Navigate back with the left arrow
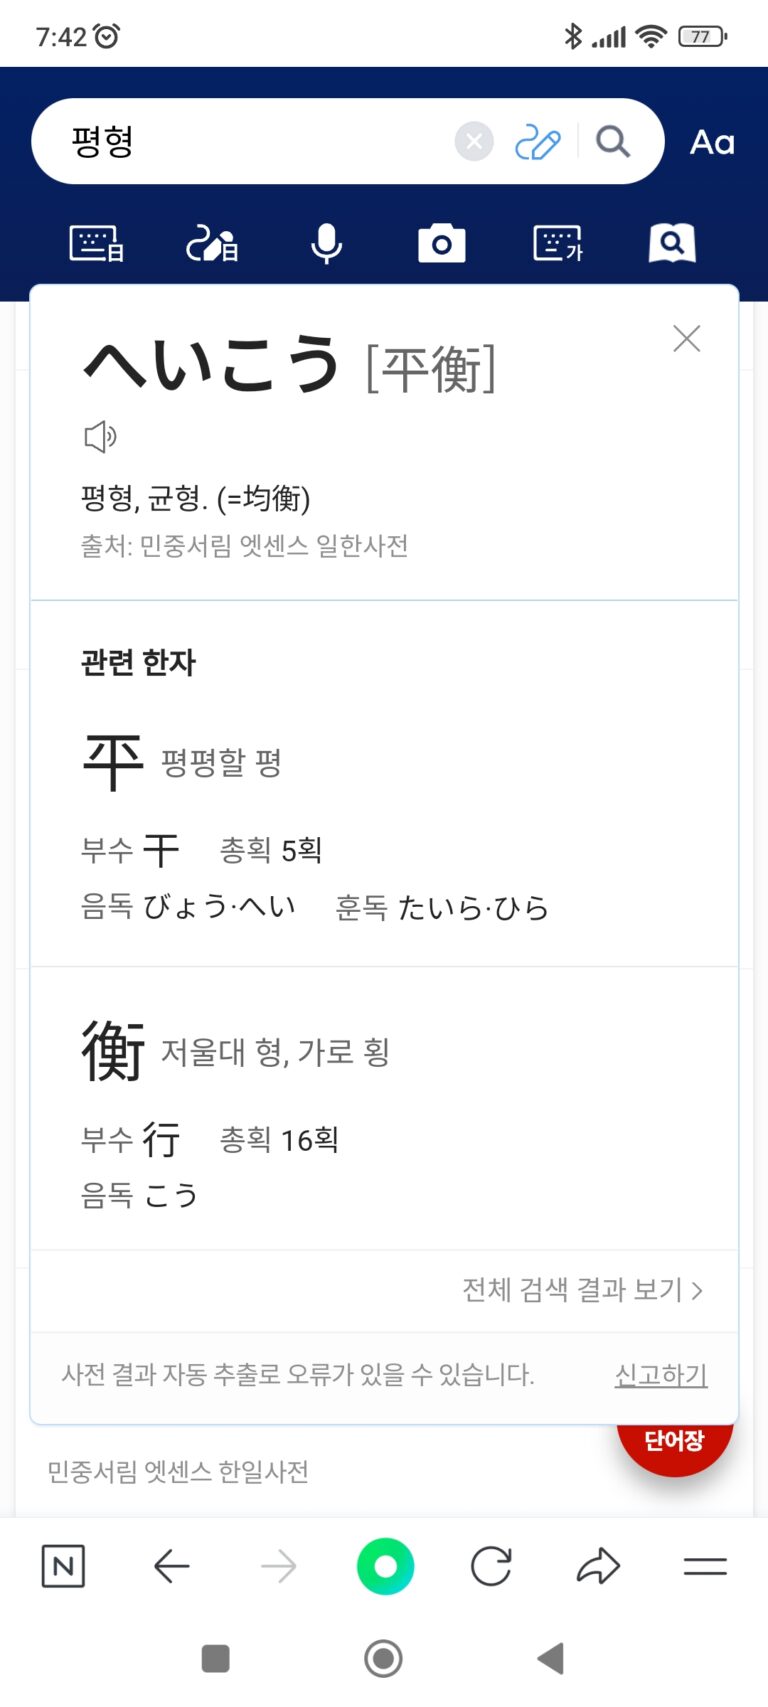The width and height of the screenshot is (768, 1707). tap(172, 1566)
